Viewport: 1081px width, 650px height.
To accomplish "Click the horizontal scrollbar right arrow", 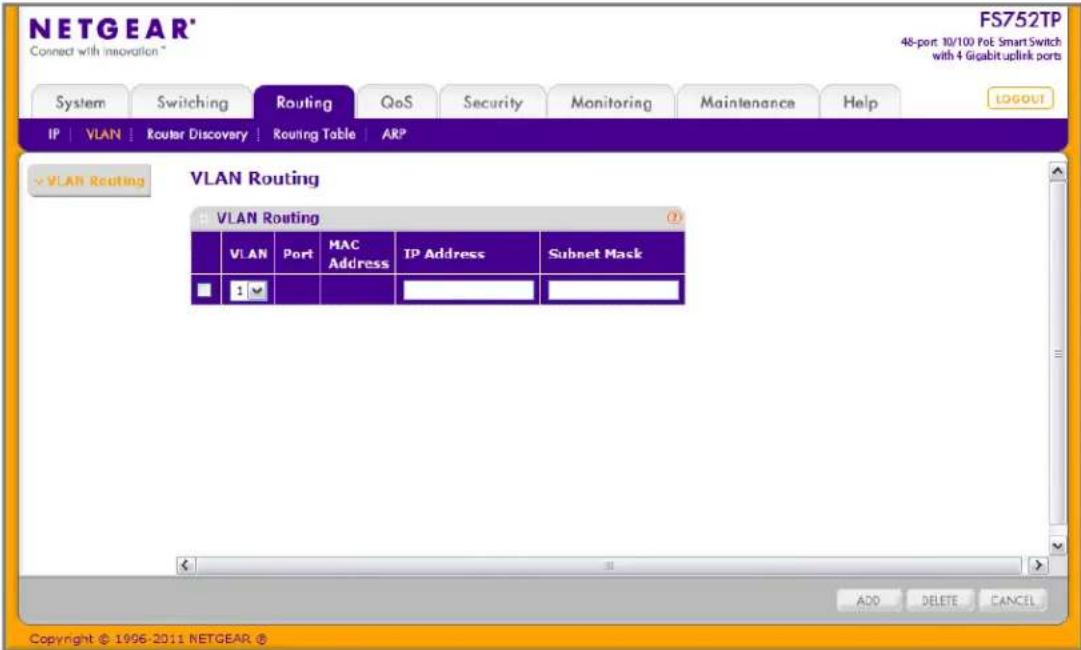I will 1038,565.
